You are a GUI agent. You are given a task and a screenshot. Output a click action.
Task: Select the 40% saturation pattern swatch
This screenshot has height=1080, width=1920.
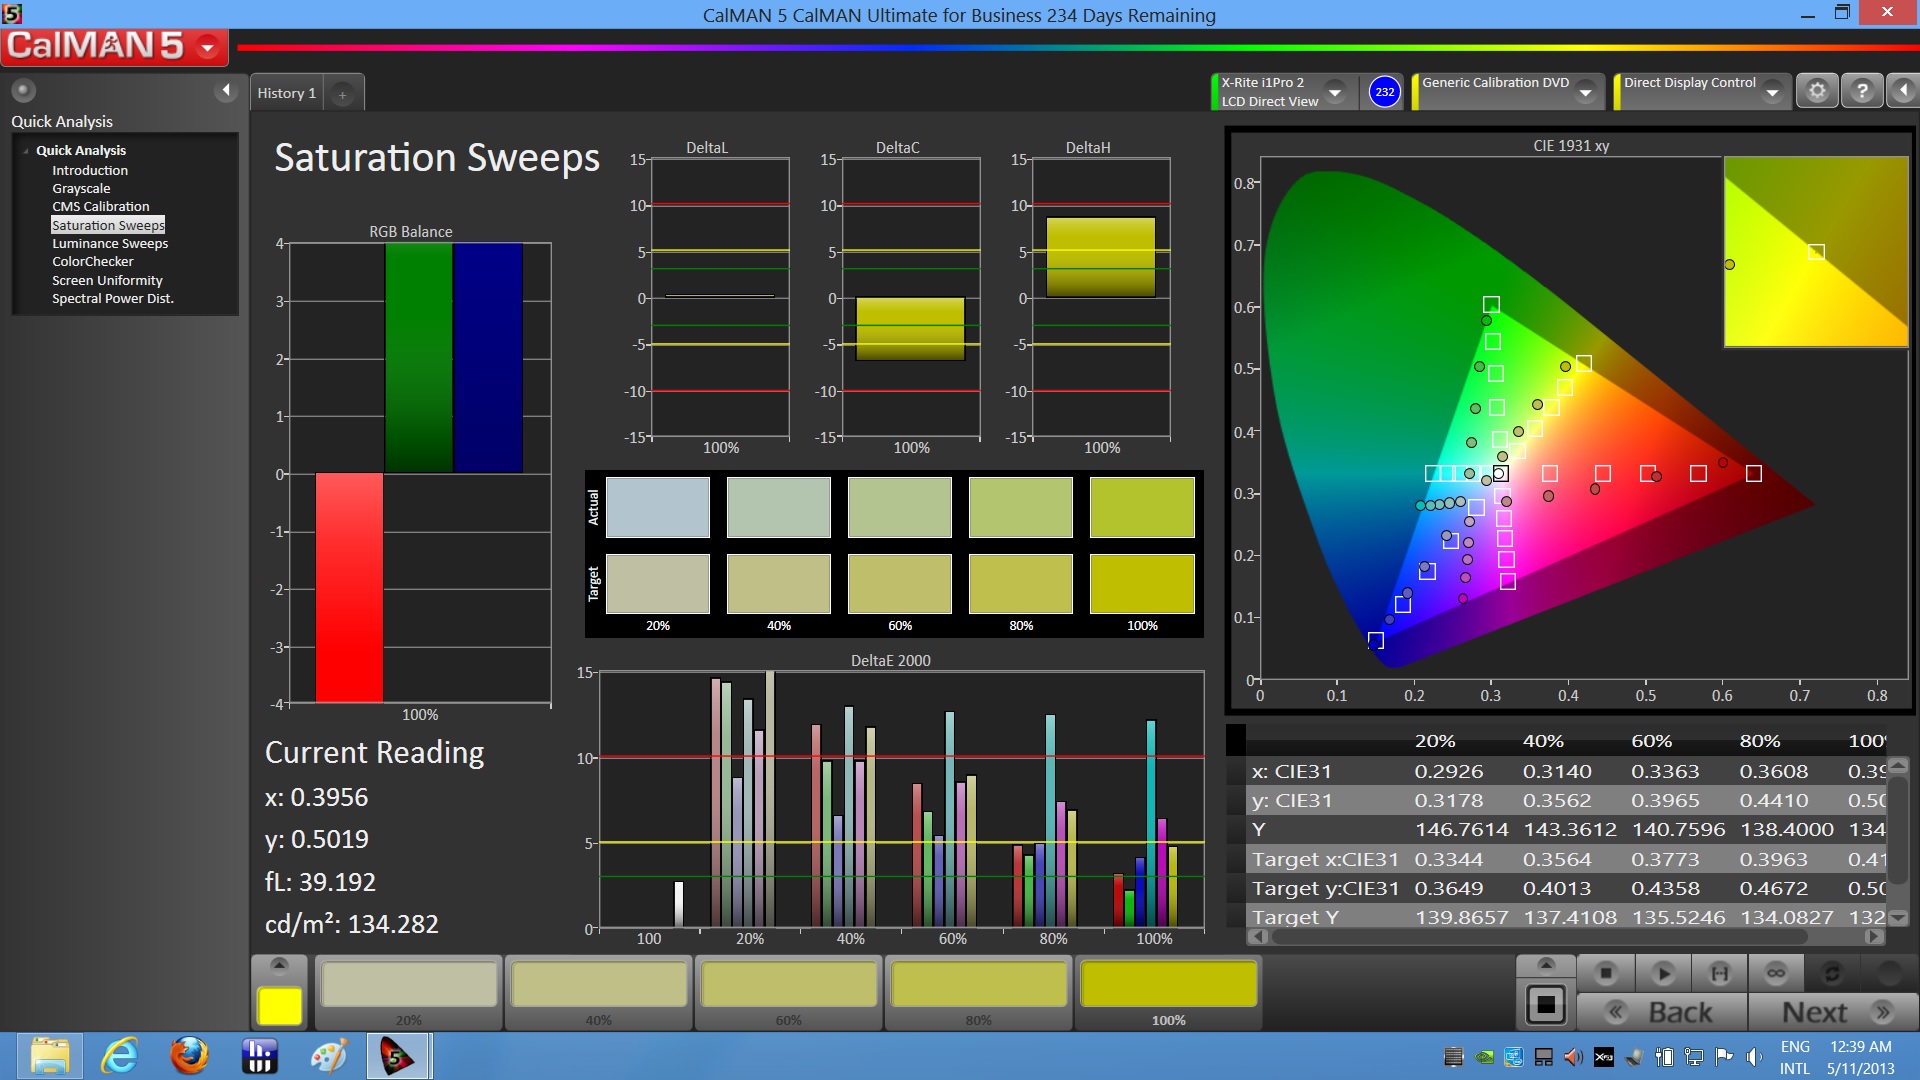click(599, 992)
